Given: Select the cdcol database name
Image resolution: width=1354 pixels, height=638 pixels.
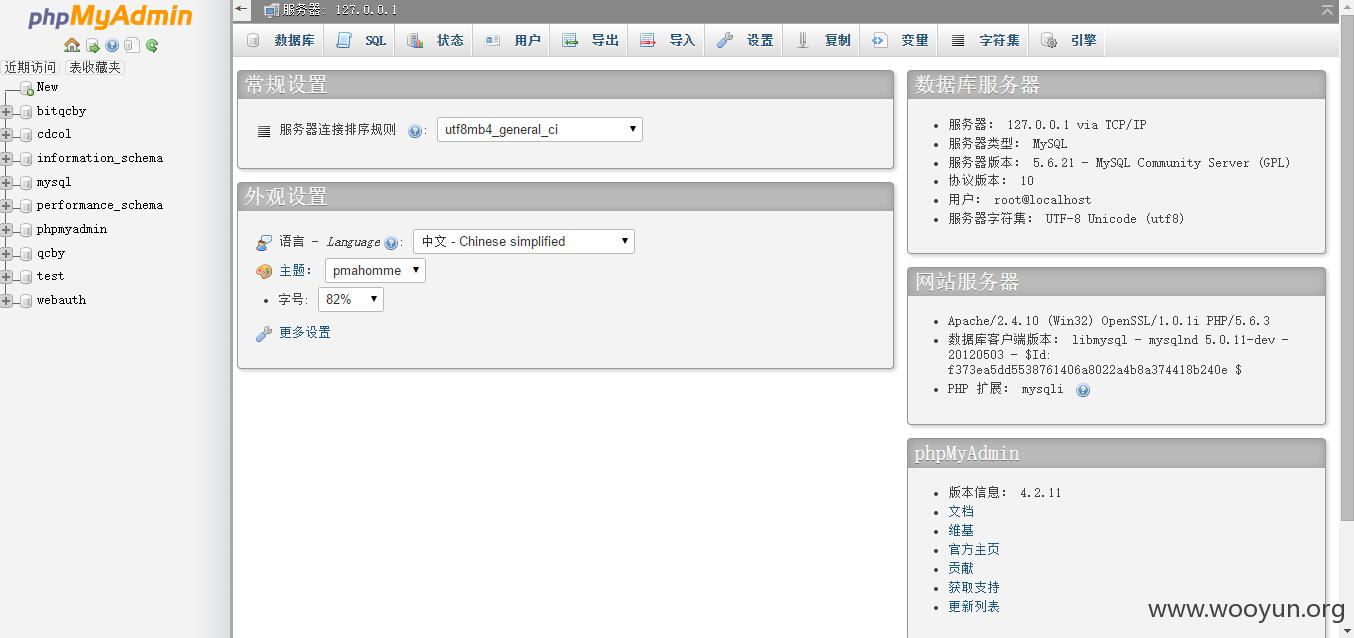Looking at the screenshot, I should [54, 134].
